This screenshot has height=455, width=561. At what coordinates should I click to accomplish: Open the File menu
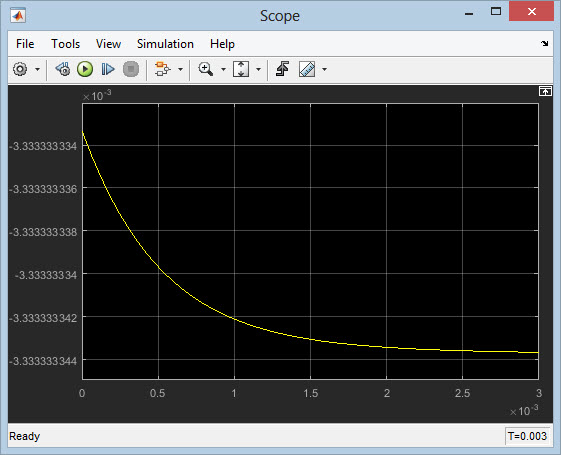(x=25, y=44)
